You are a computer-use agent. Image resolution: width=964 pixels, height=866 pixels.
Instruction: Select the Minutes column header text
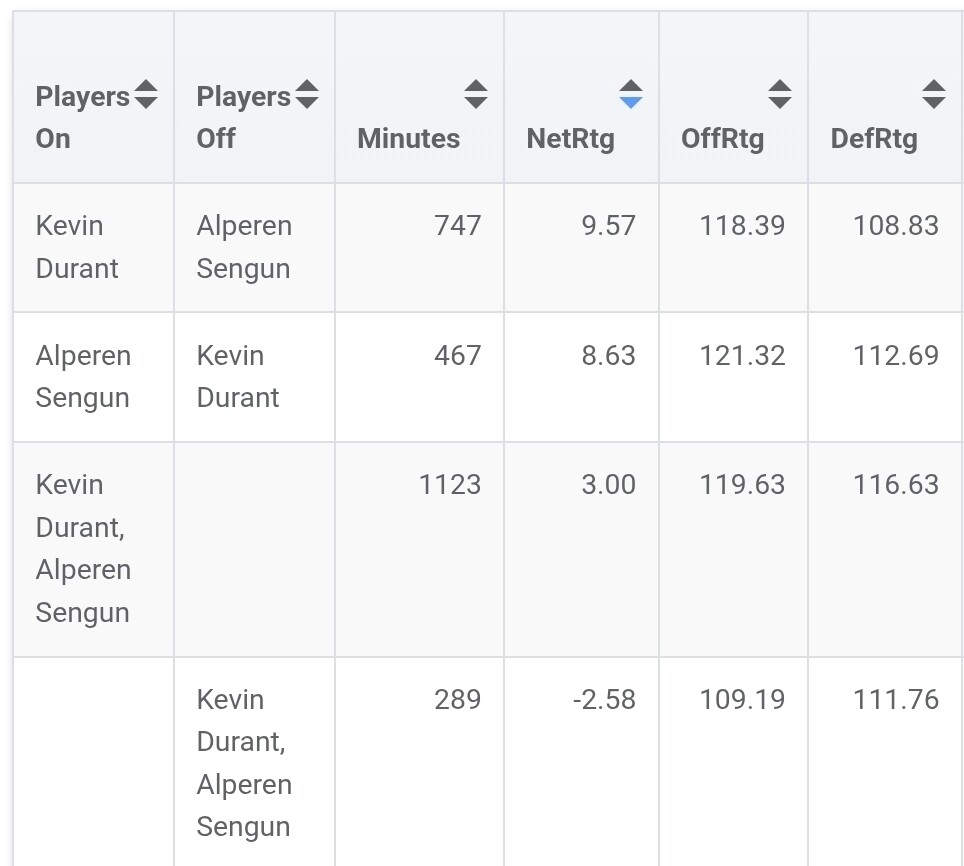coord(408,138)
